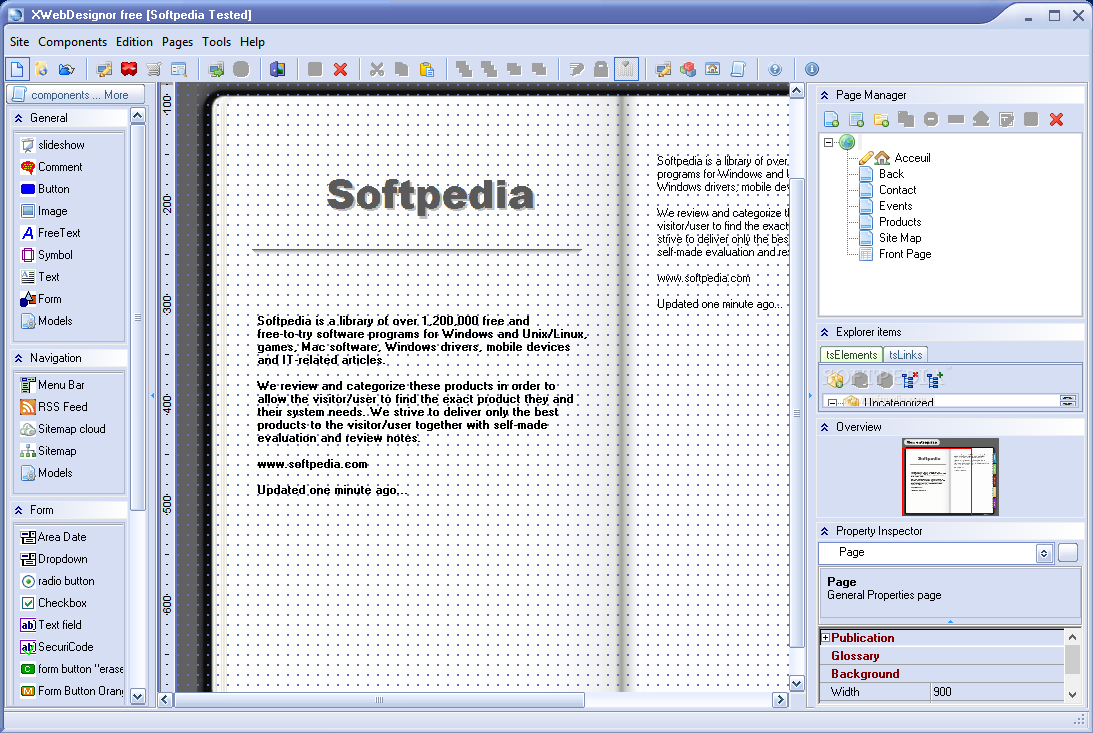
Task: Open the Page dropdown in Property Inspector
Action: (x=1044, y=553)
